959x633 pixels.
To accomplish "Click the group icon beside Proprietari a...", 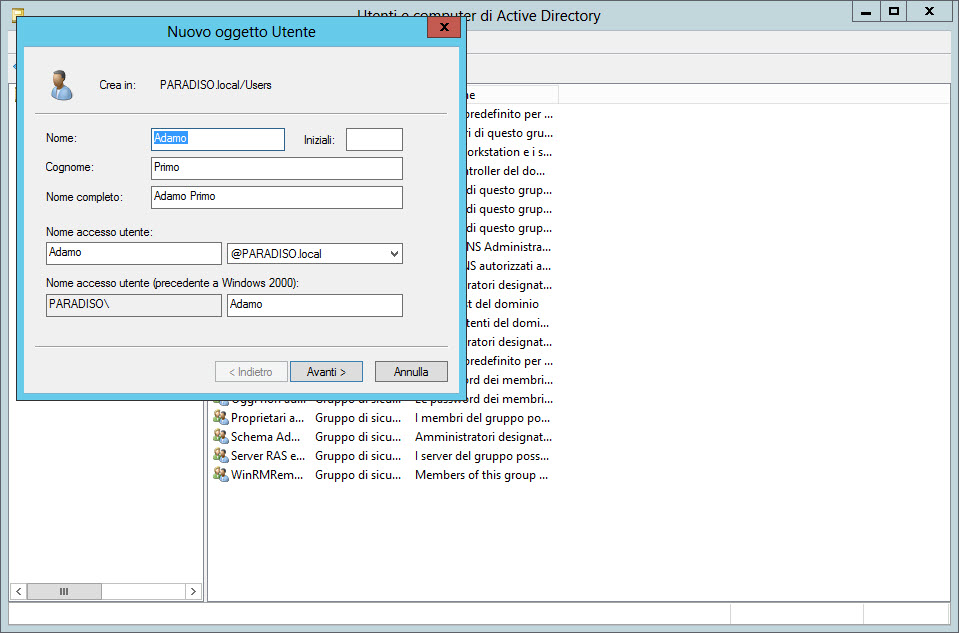I will click(x=221, y=418).
